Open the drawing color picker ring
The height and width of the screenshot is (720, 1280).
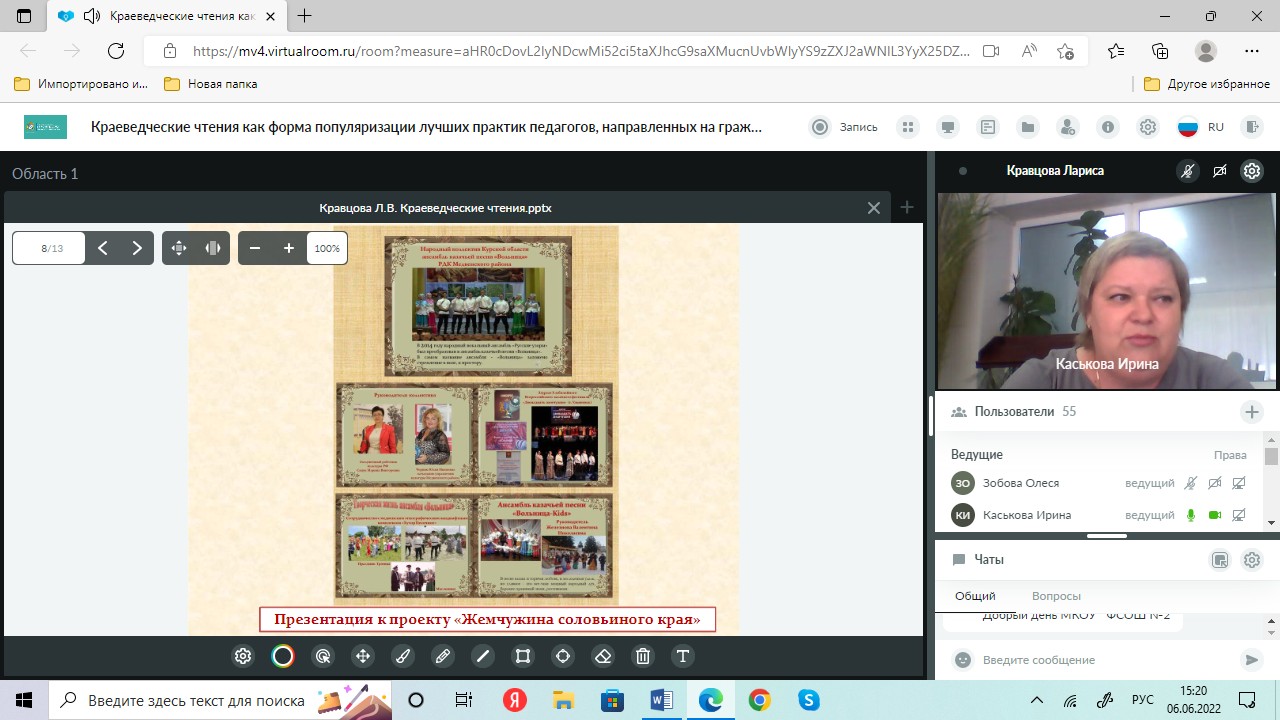pyautogui.click(x=283, y=656)
